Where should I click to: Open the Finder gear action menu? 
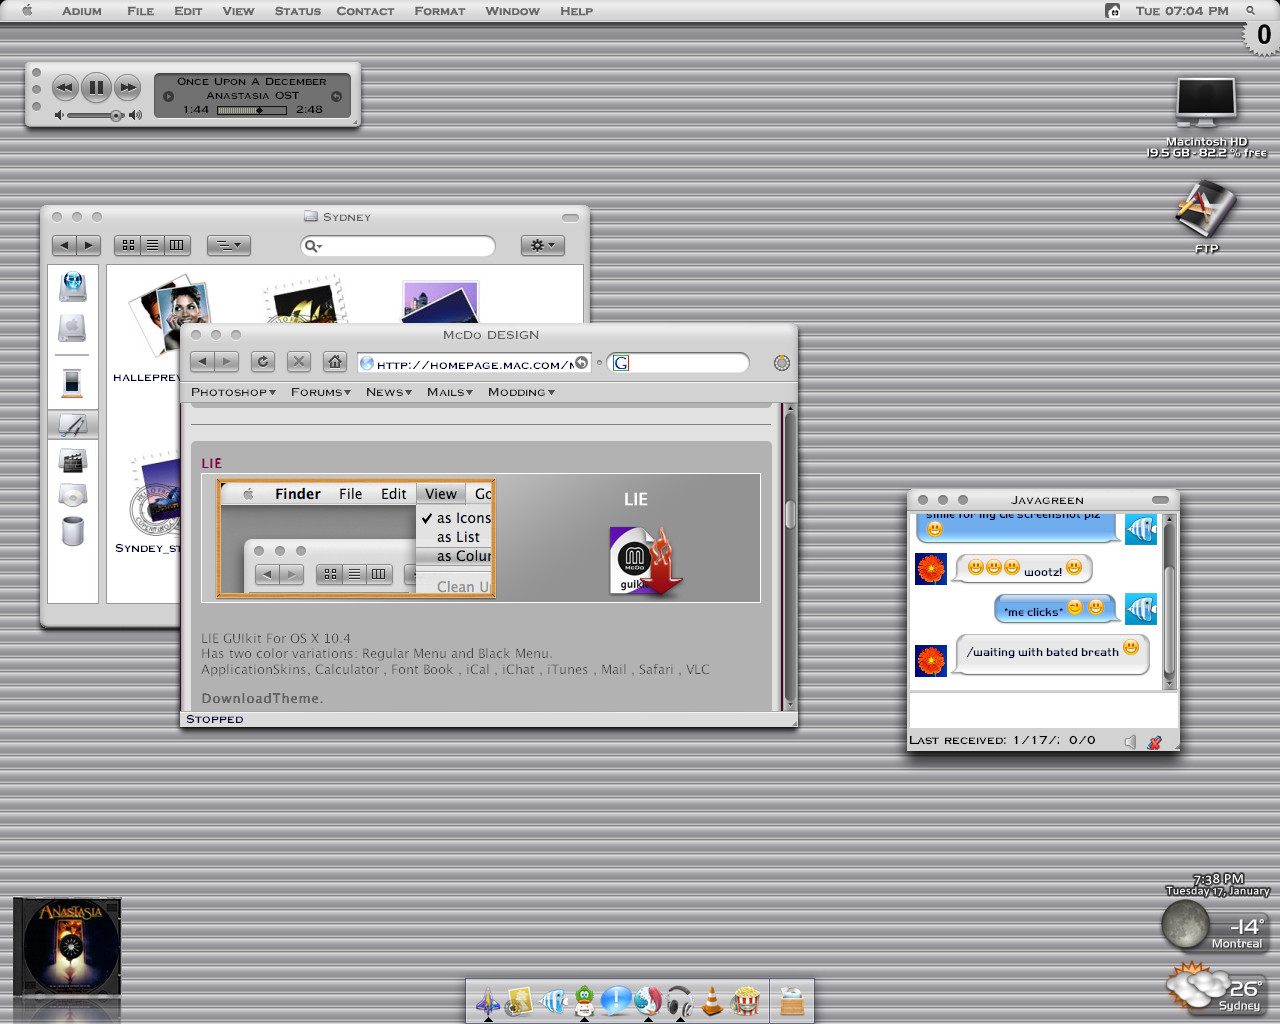click(x=543, y=245)
